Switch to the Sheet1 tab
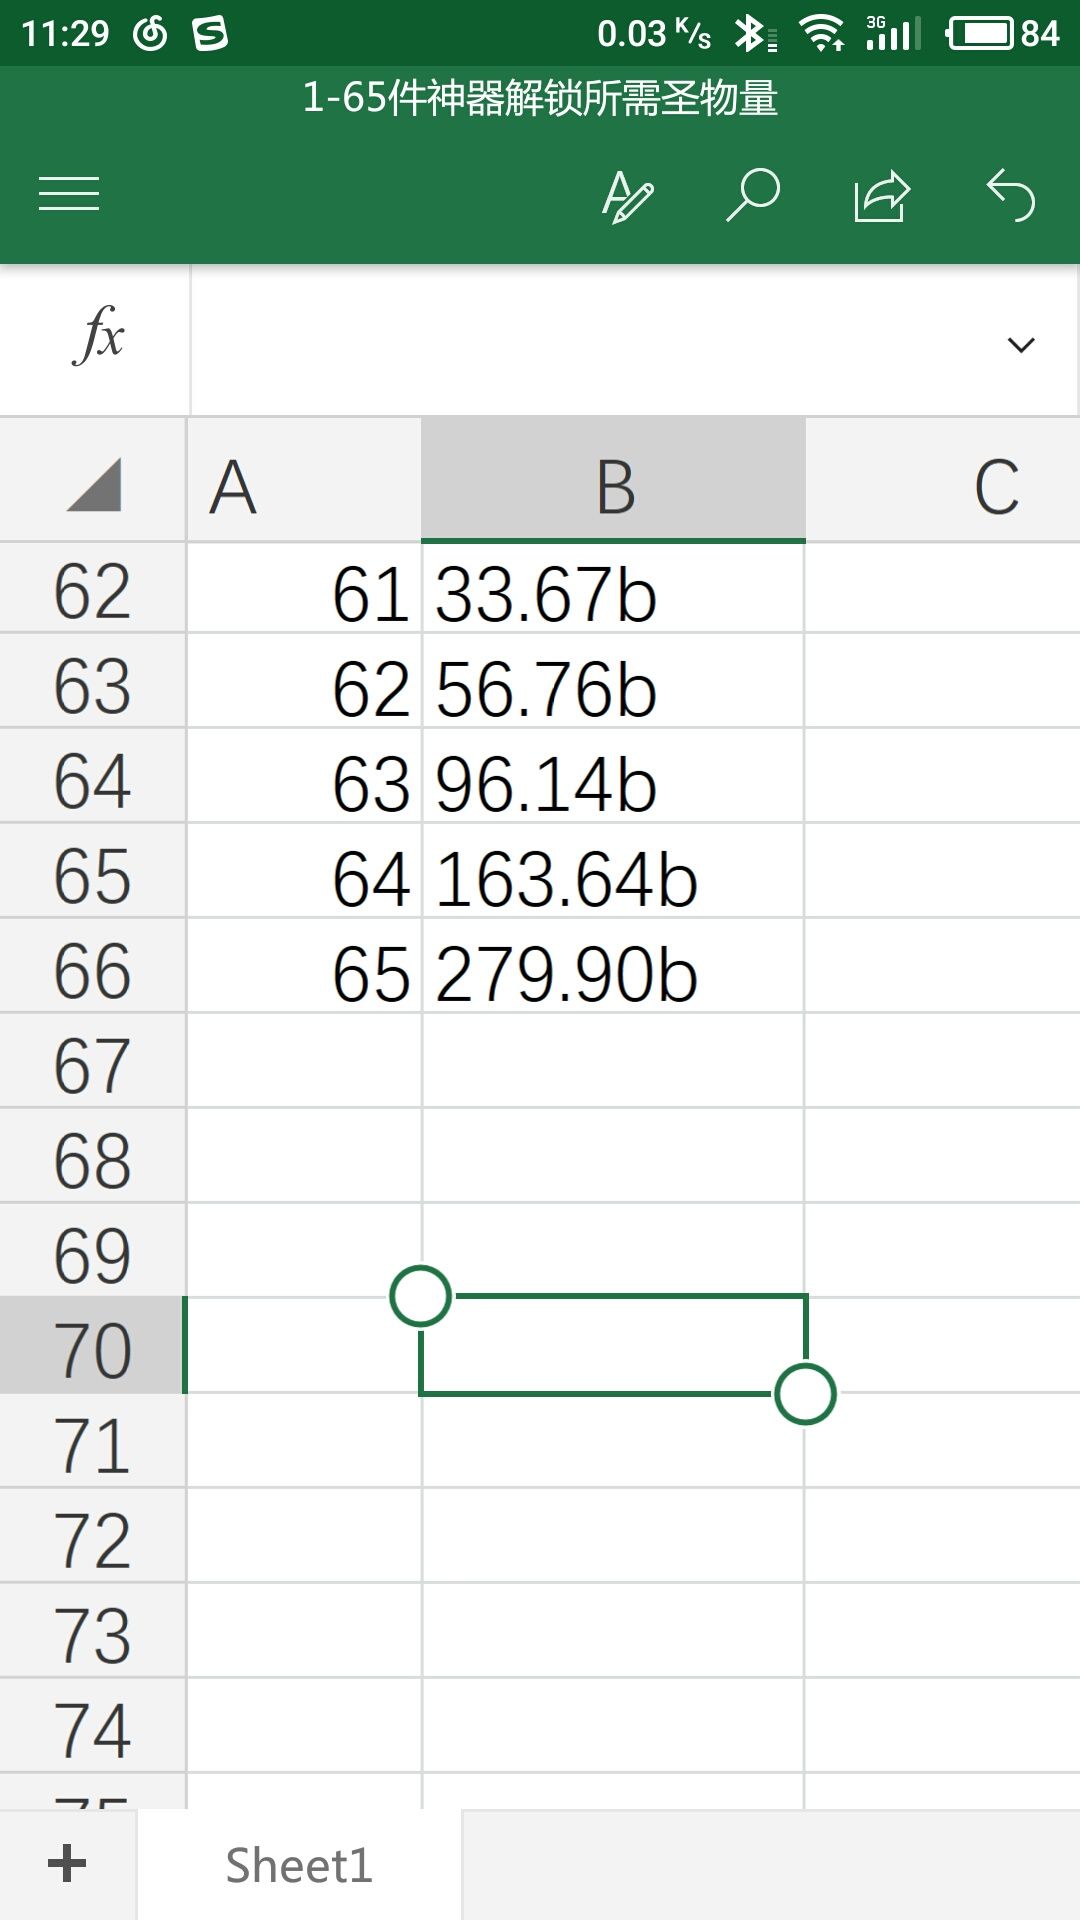 pyautogui.click(x=299, y=1865)
